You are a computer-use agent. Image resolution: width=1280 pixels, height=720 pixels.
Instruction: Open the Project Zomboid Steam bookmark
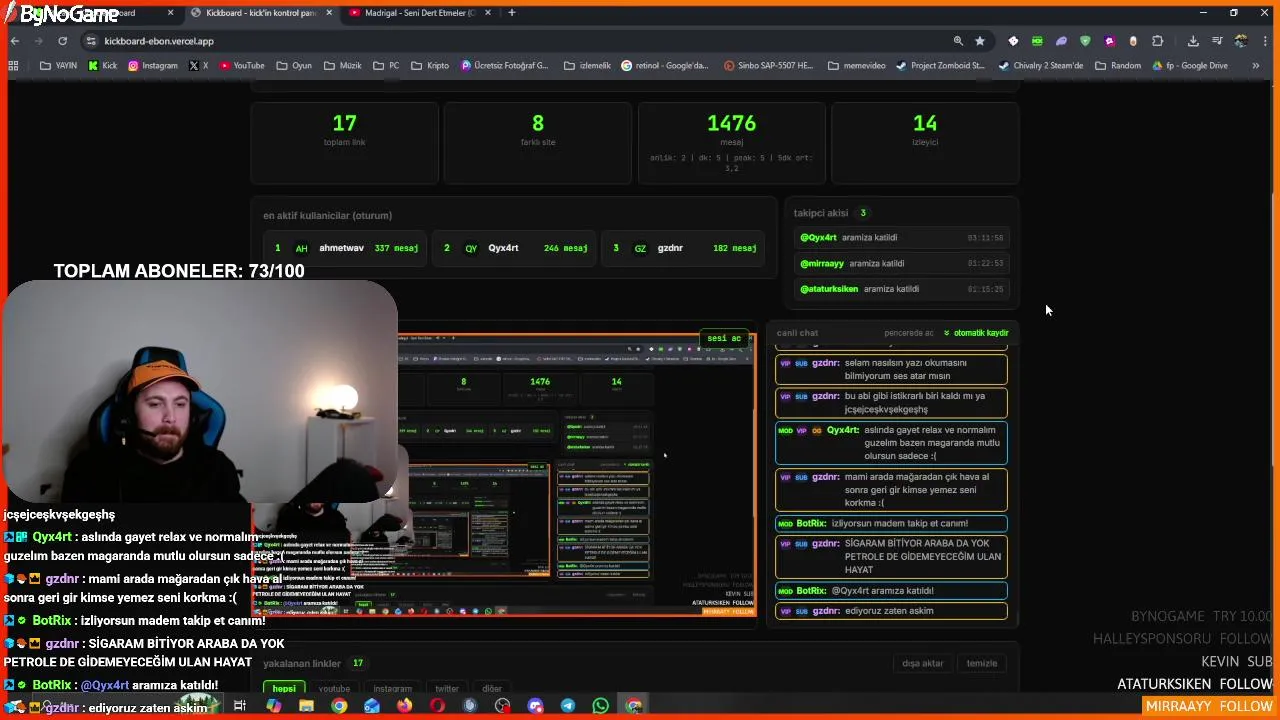tap(940, 66)
